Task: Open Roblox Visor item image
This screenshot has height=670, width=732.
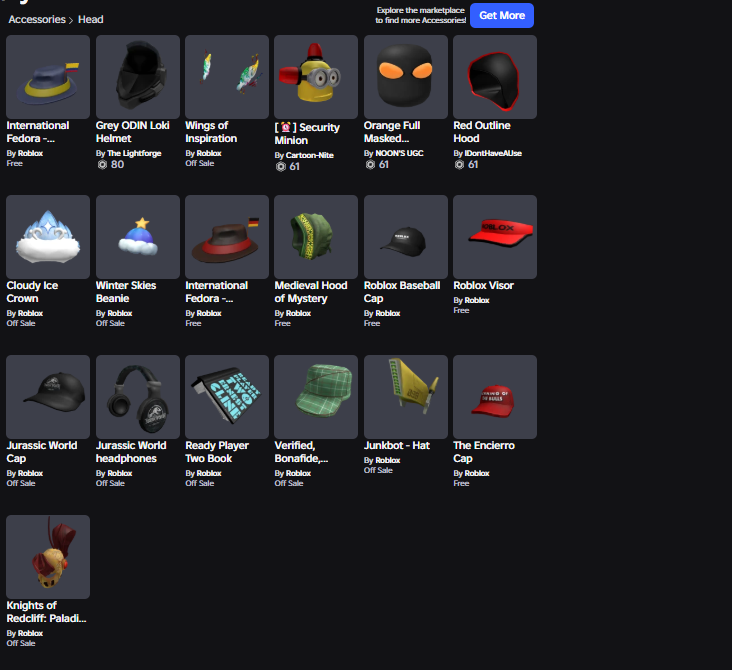Action: pos(495,237)
